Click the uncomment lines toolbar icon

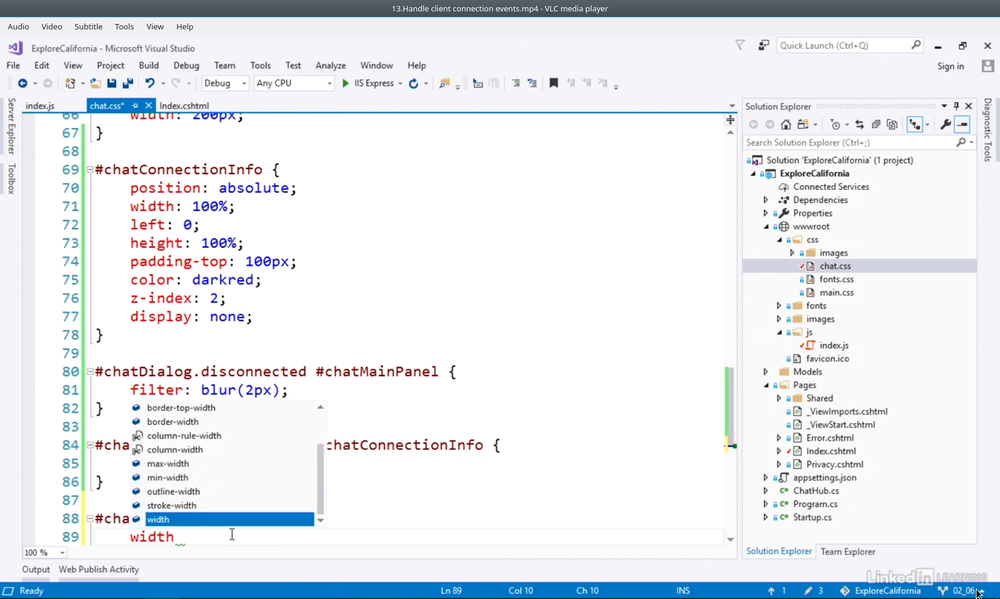click(x=532, y=83)
